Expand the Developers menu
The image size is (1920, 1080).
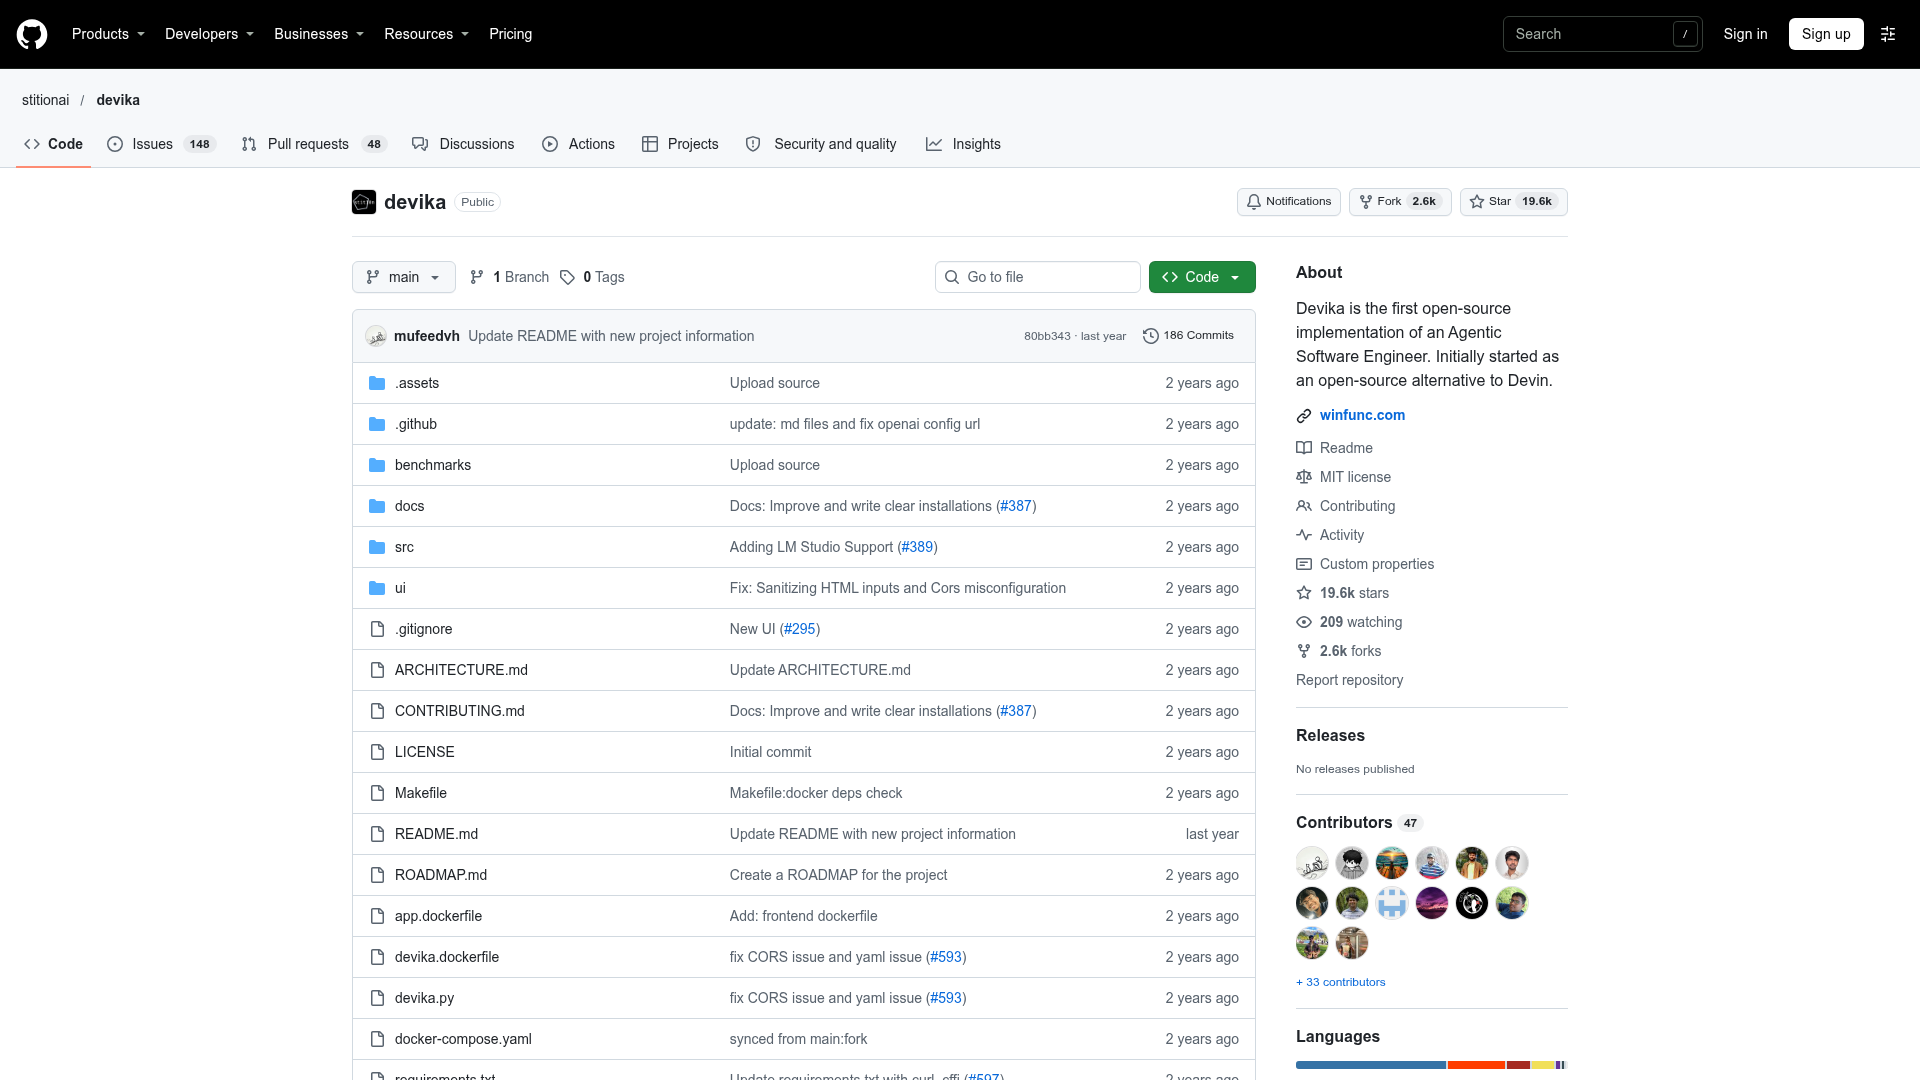tap(209, 34)
